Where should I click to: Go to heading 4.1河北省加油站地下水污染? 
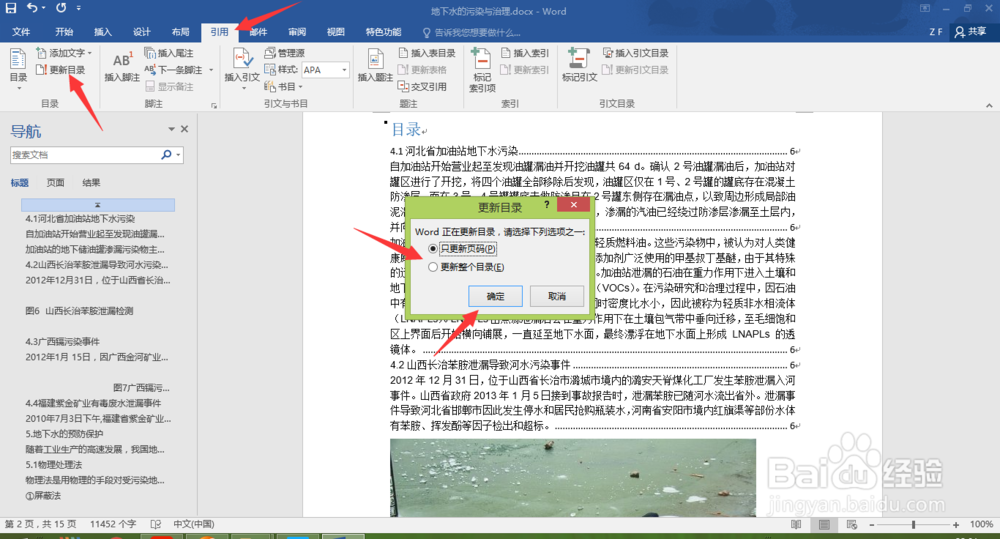pyautogui.click(x=80, y=219)
